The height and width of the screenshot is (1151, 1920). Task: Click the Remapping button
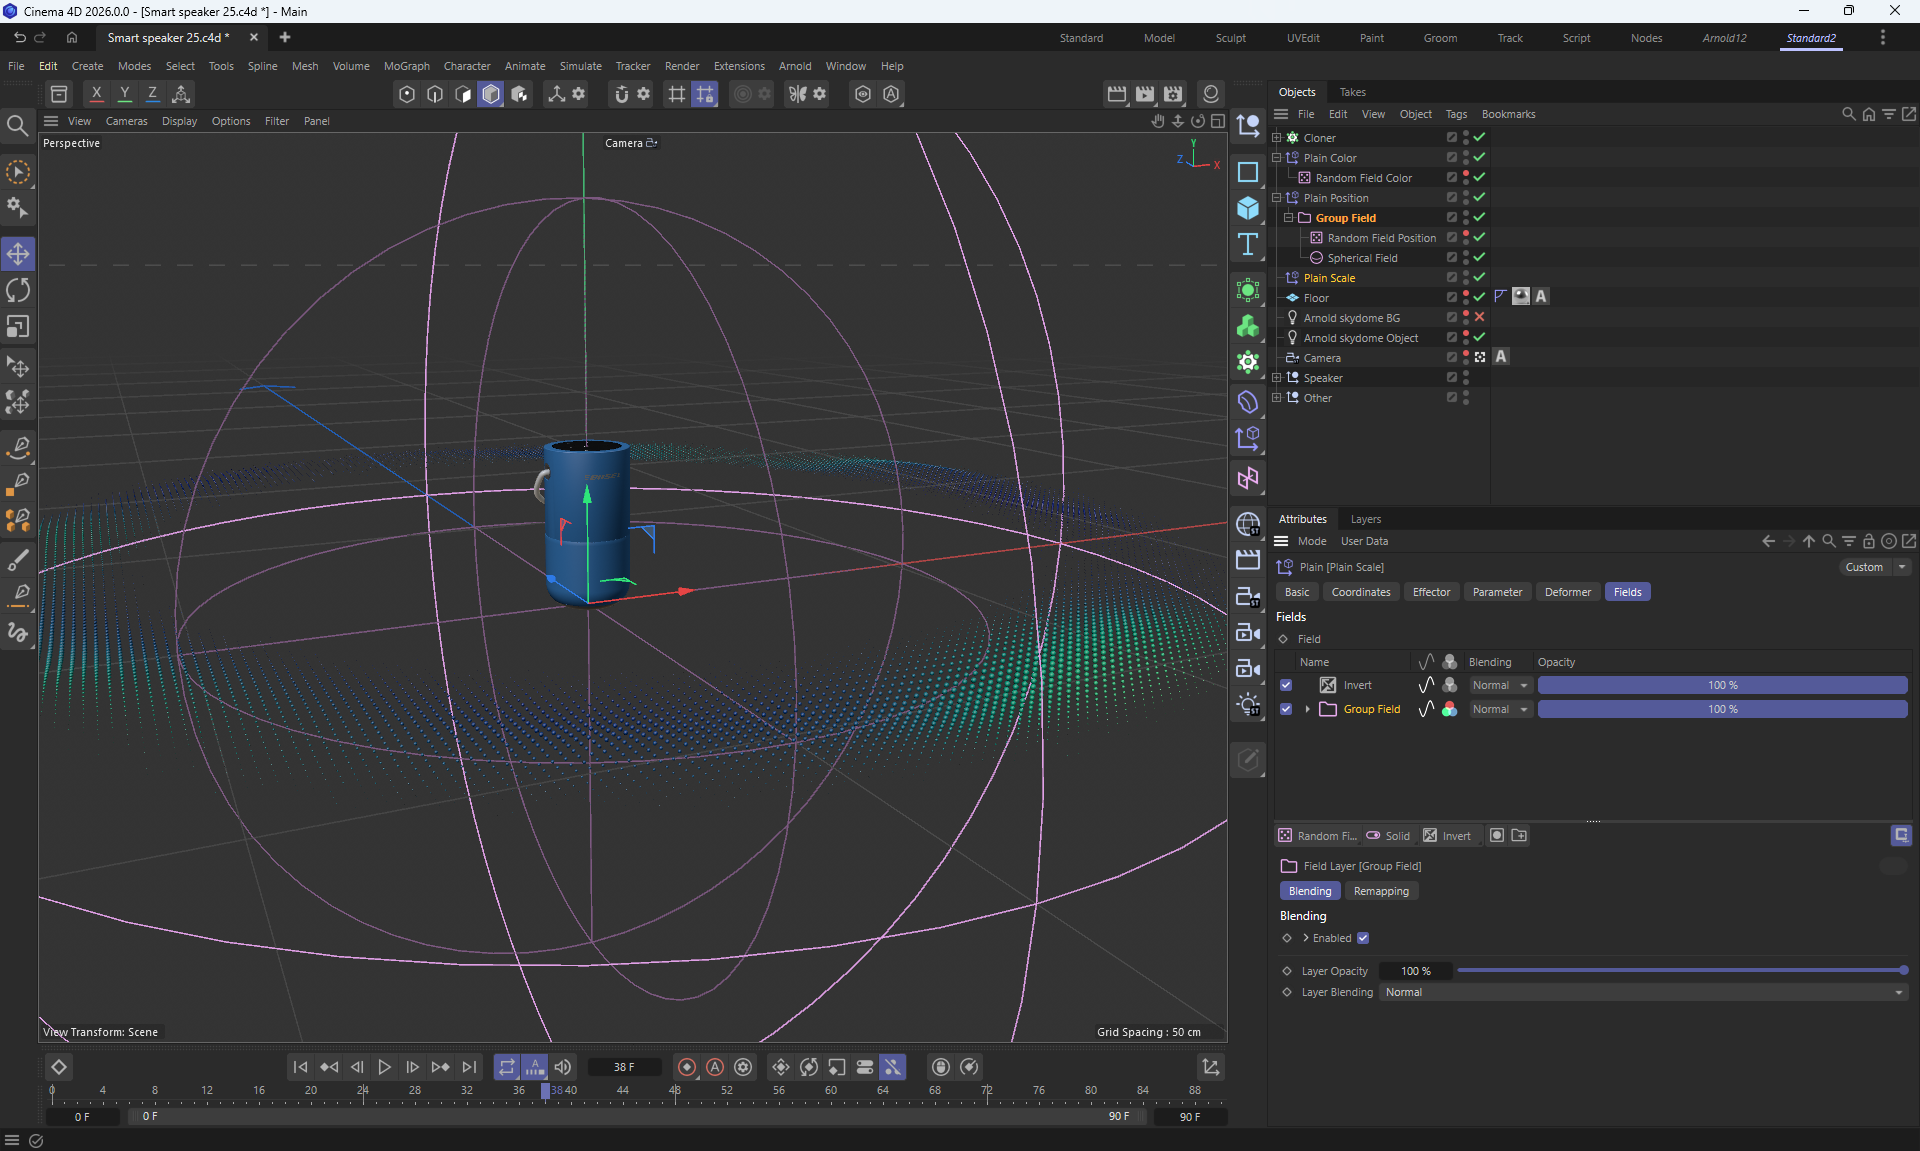(x=1380, y=891)
